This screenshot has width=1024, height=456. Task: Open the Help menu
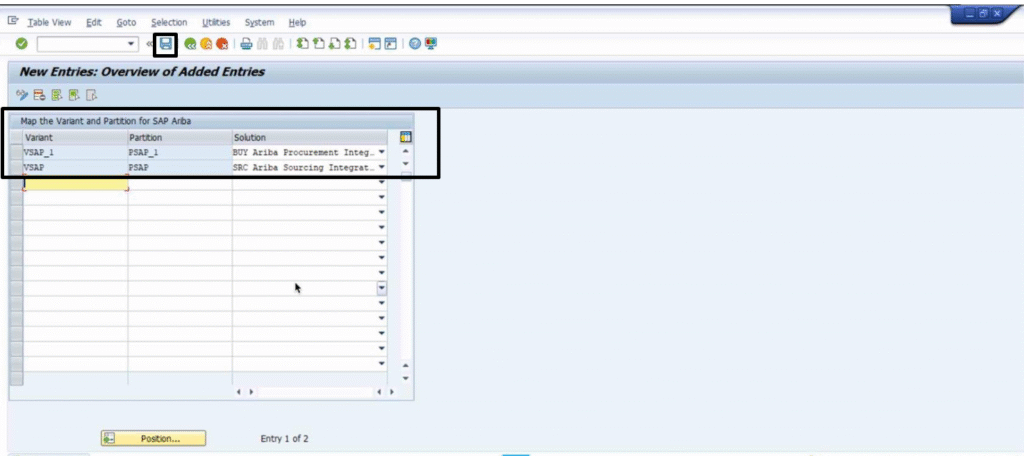(297, 22)
